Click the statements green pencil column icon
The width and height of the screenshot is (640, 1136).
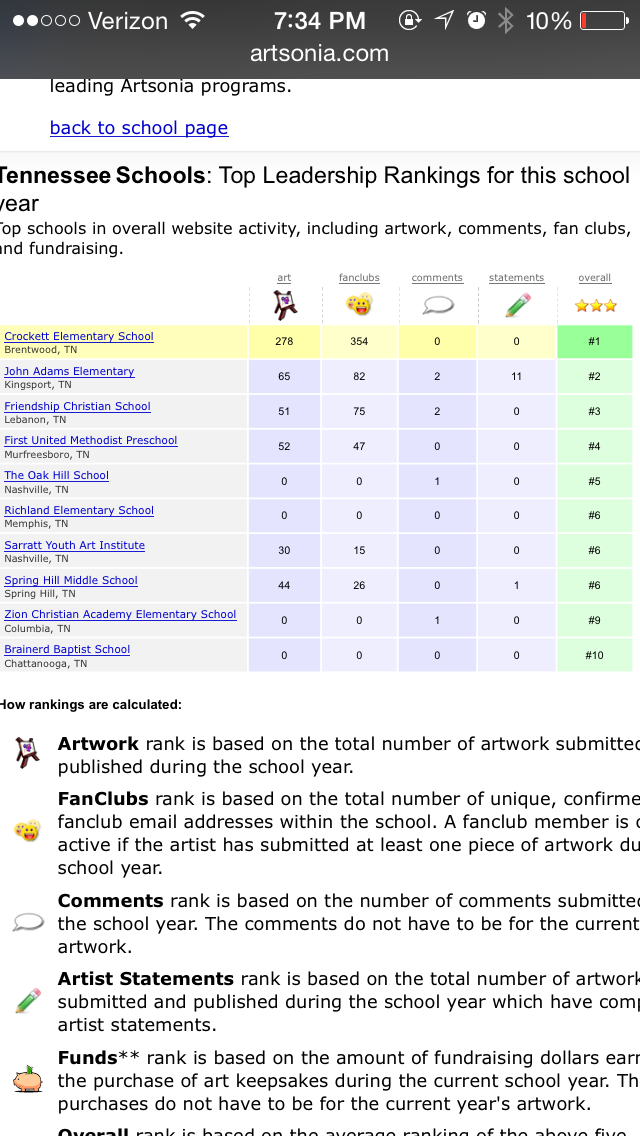pos(517,305)
